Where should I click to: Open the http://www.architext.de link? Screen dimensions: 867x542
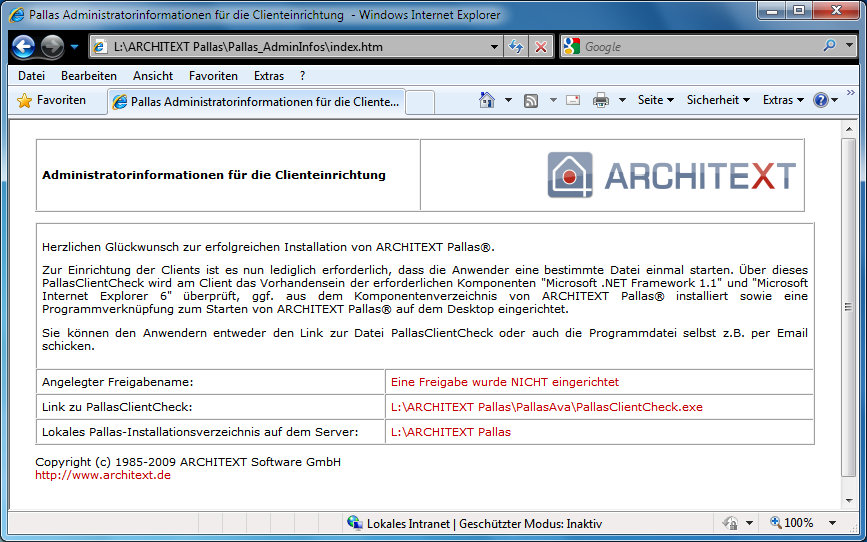point(103,475)
